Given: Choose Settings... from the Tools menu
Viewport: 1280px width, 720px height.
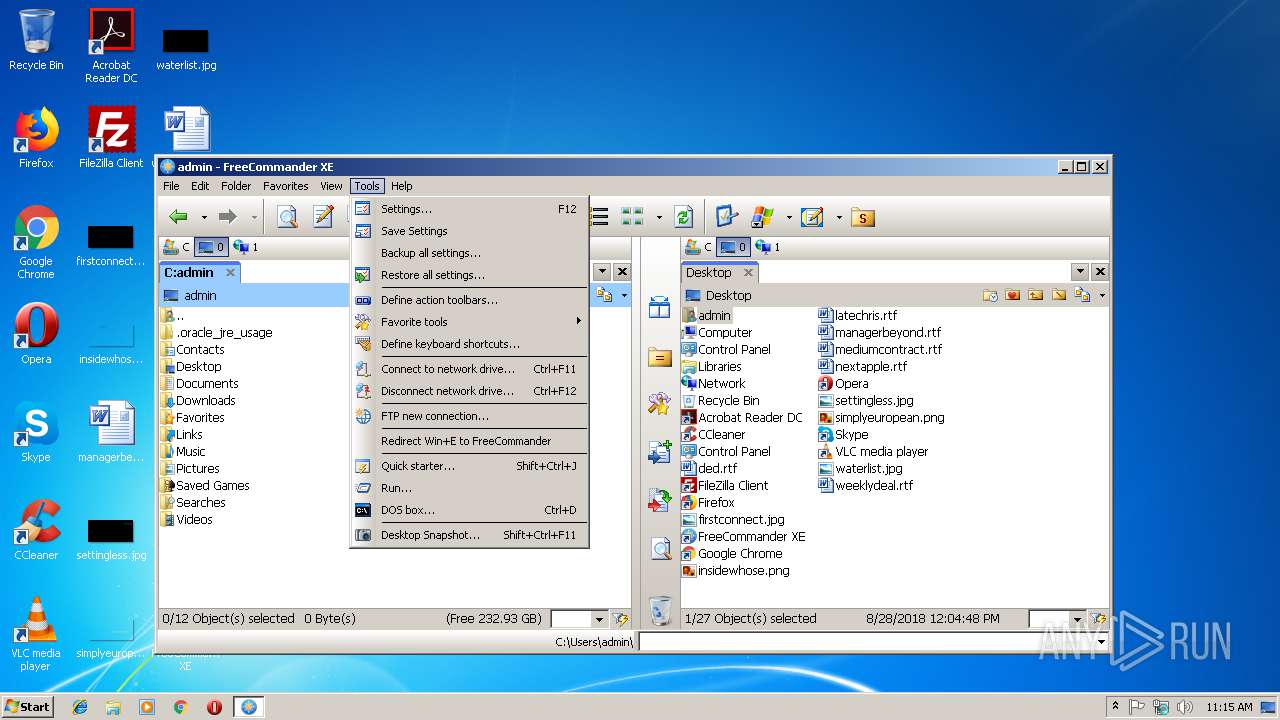Looking at the screenshot, I should pos(468,209).
